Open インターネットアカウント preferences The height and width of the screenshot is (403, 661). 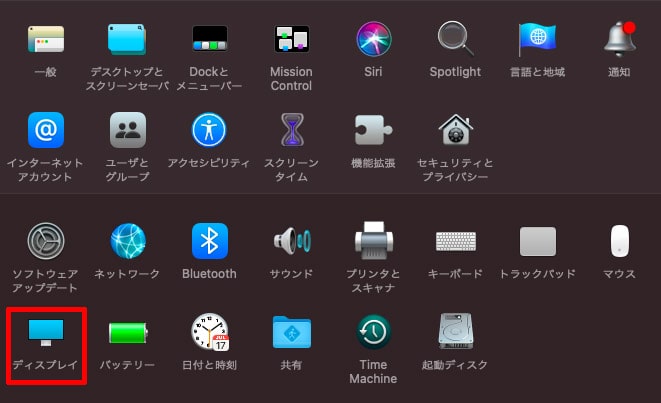point(45,130)
